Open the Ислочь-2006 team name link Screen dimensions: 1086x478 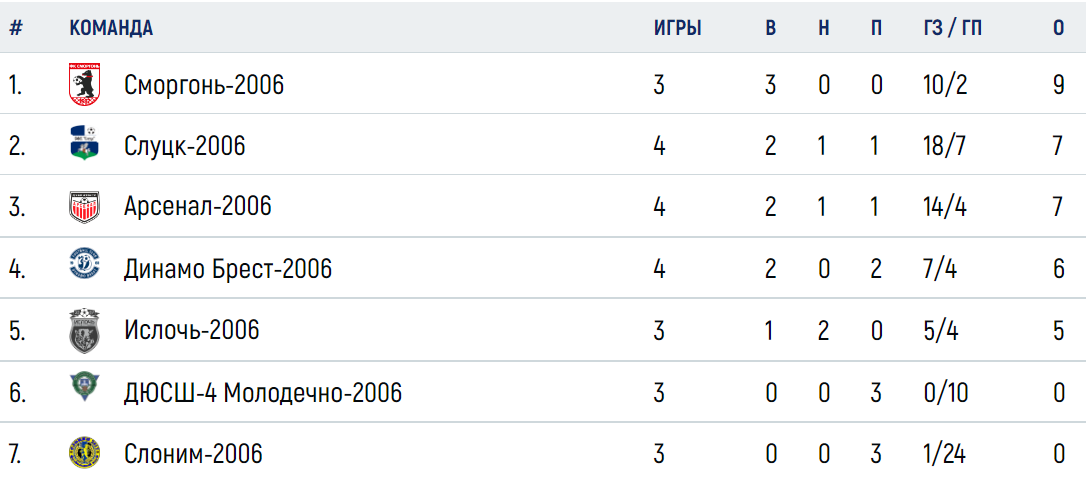tap(192, 330)
